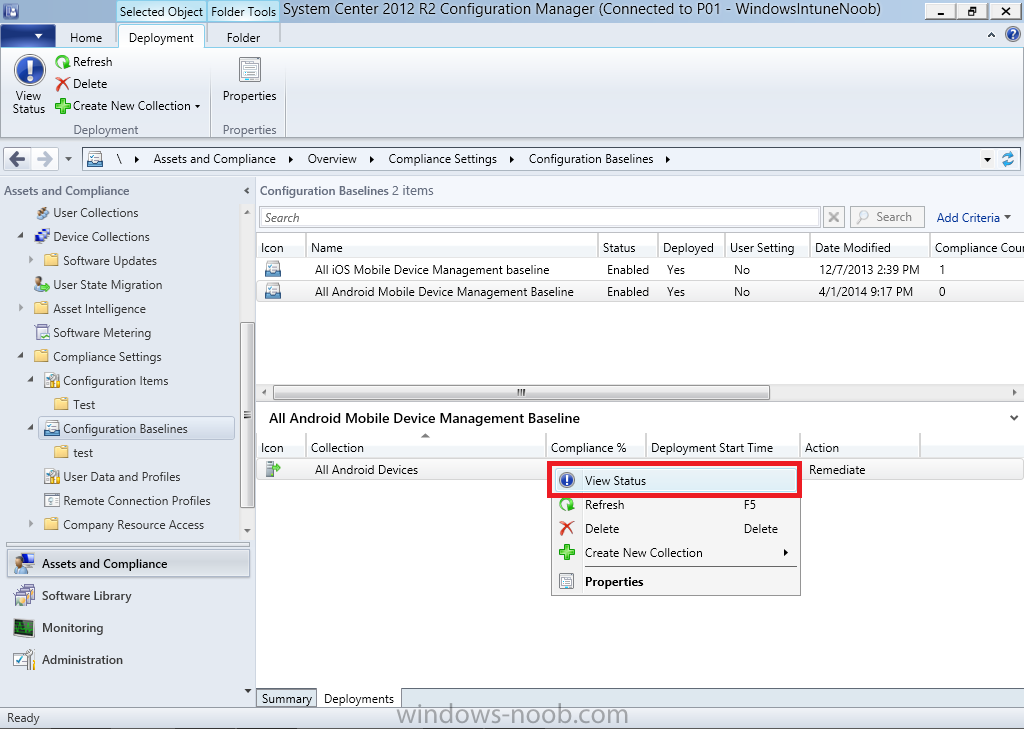The height and width of the screenshot is (729, 1024).
Task: Select Device Collections tree node
Action: click(x=101, y=236)
